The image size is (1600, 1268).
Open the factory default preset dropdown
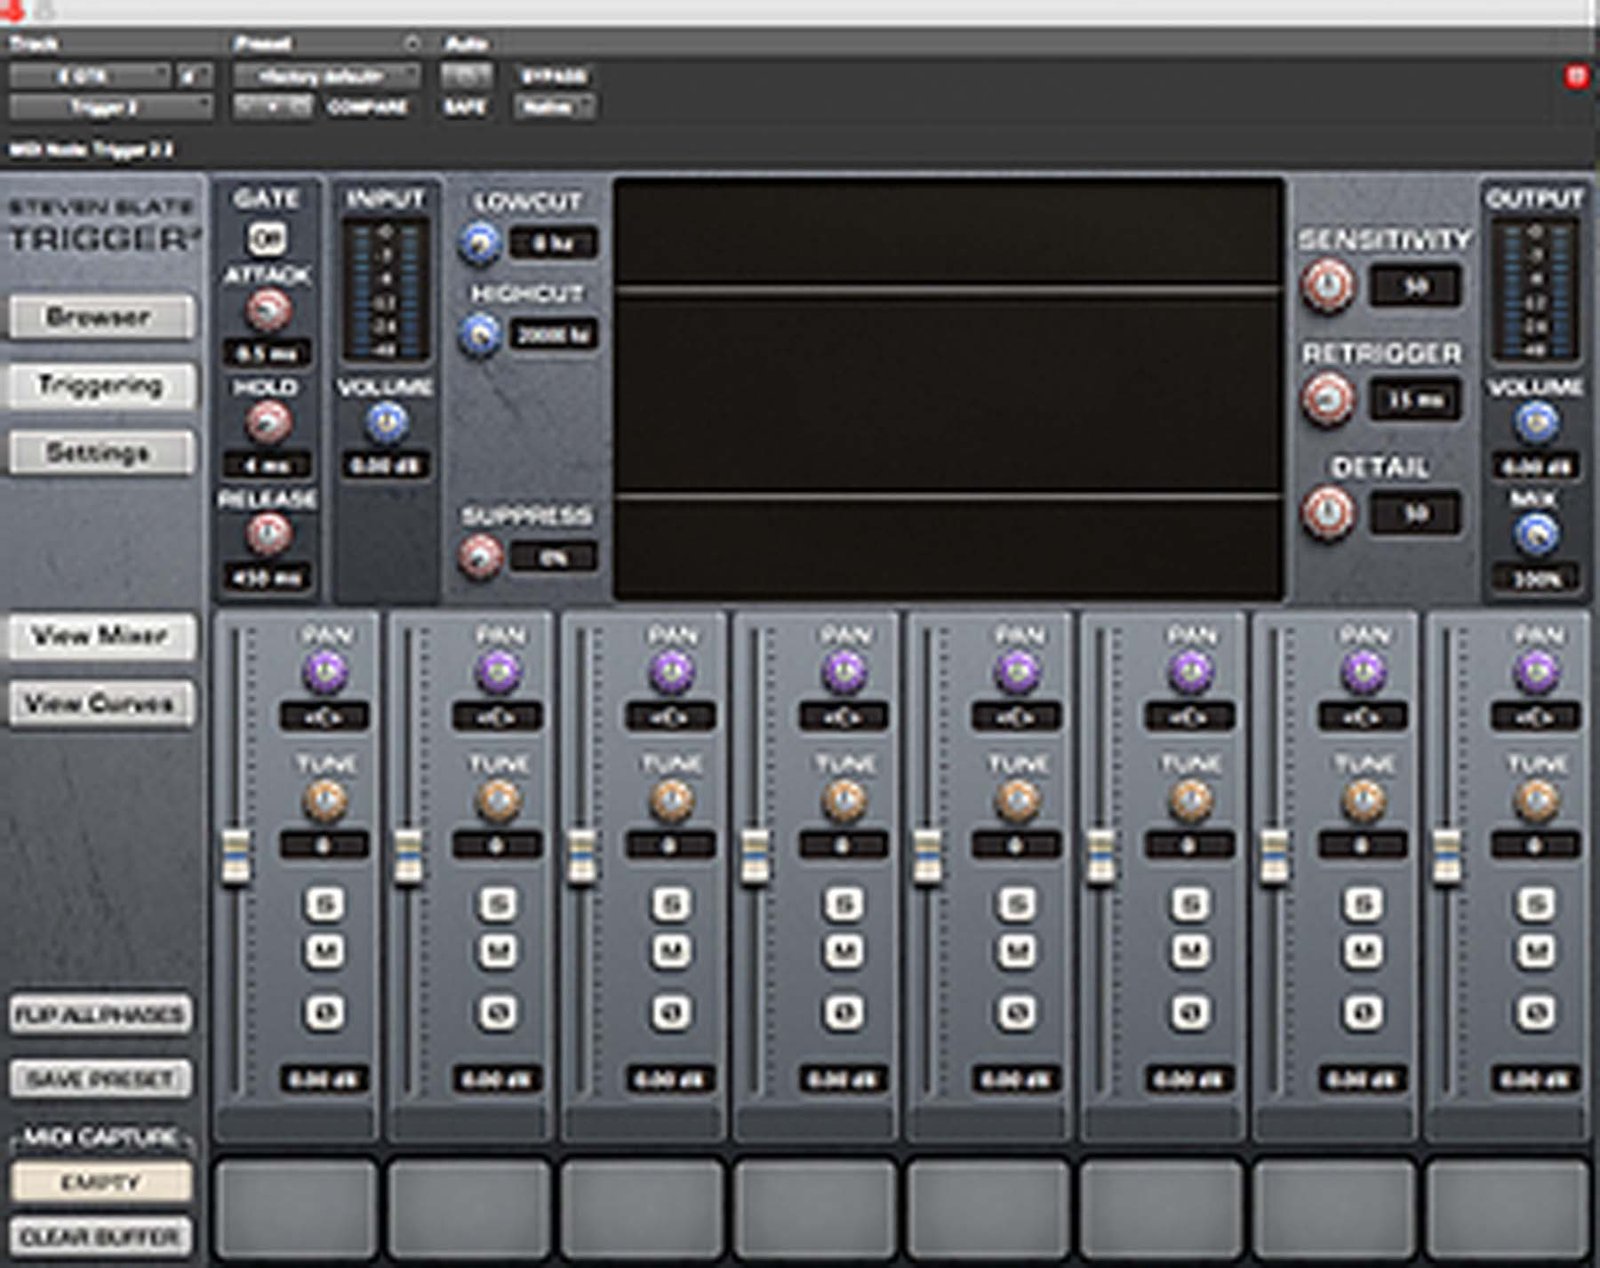[326, 76]
